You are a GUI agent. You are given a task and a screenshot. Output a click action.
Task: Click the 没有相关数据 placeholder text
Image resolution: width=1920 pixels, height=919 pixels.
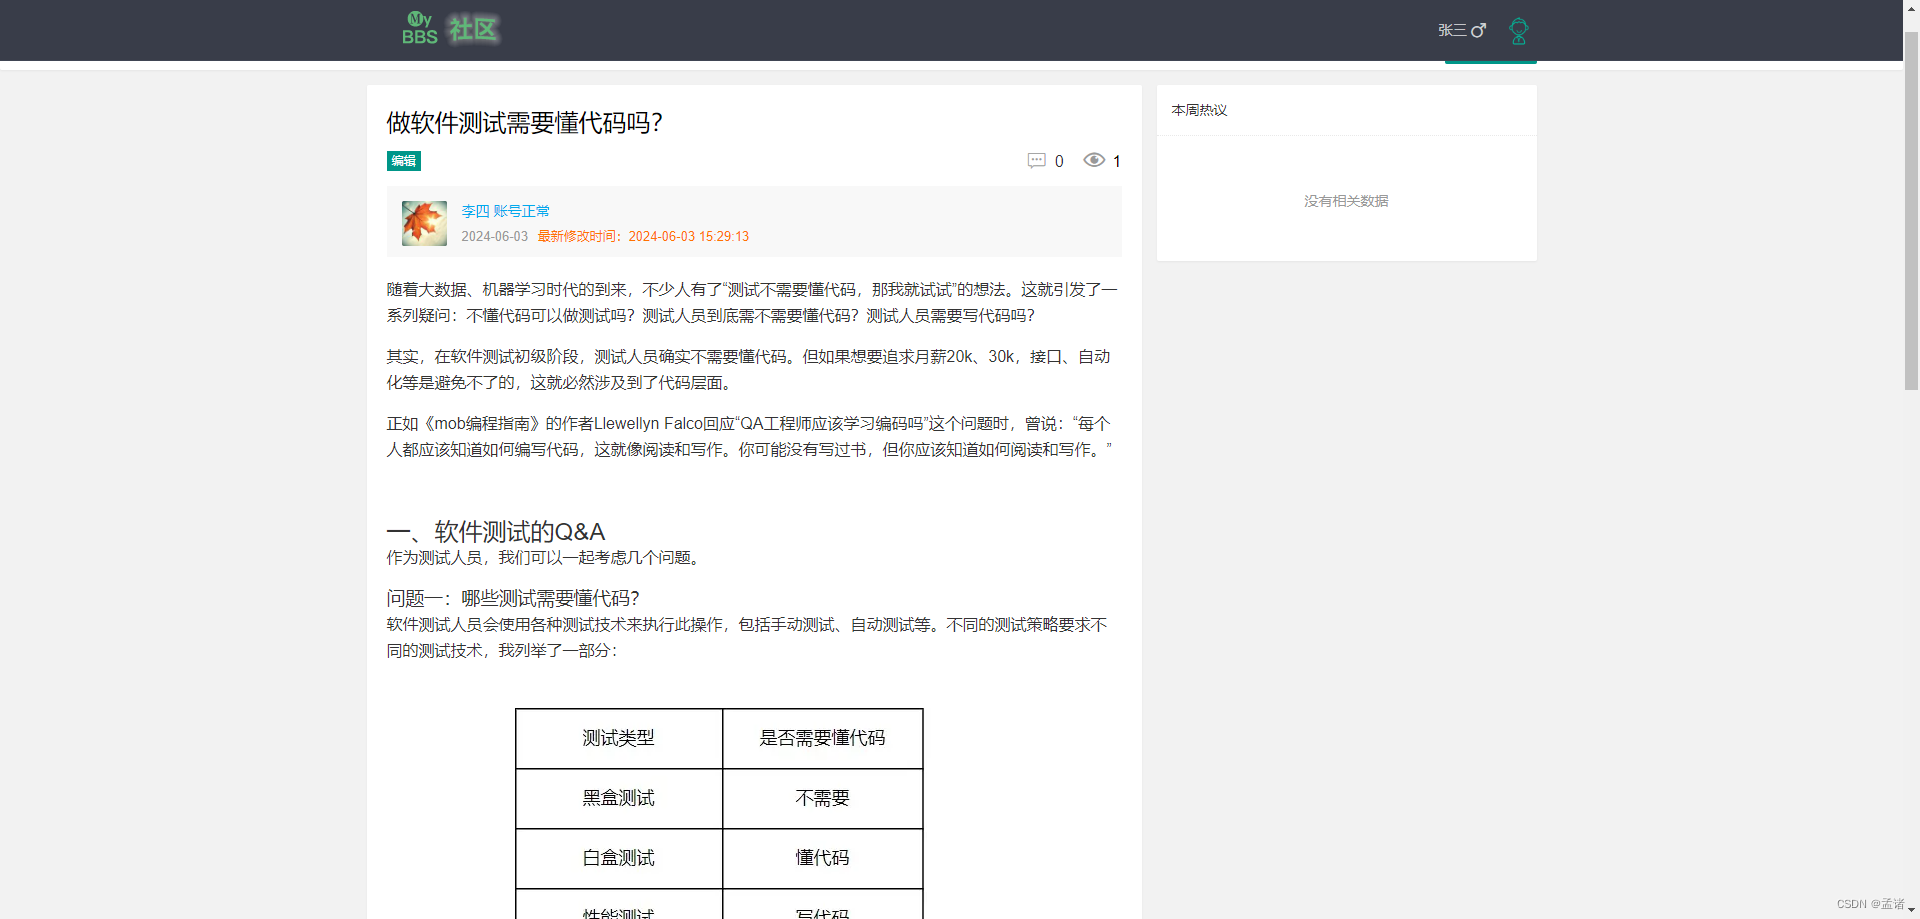click(x=1347, y=200)
